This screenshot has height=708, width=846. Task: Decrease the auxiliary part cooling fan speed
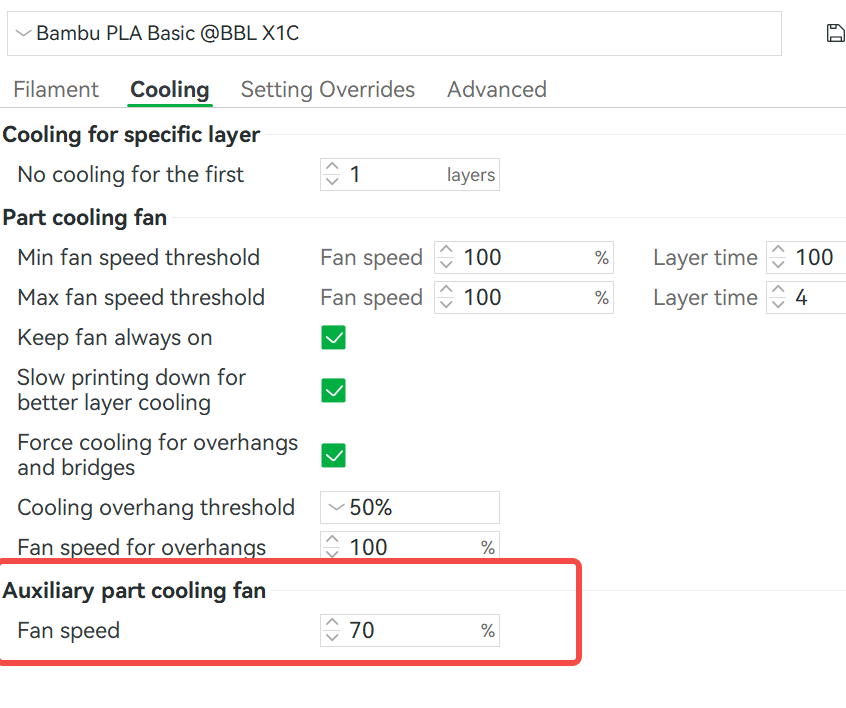332,636
